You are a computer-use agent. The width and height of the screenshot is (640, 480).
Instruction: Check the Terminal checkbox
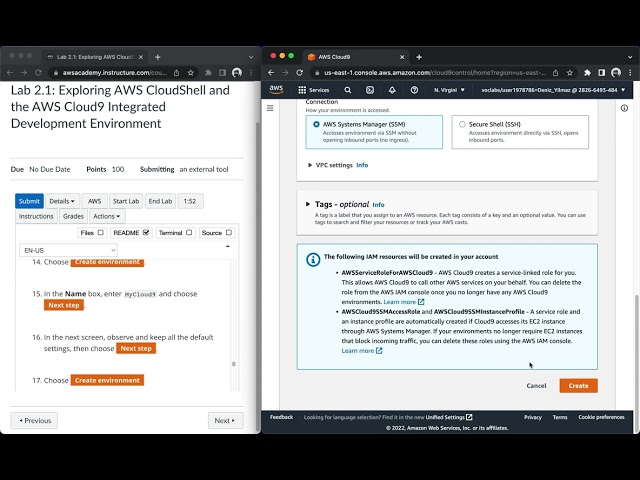pos(189,232)
